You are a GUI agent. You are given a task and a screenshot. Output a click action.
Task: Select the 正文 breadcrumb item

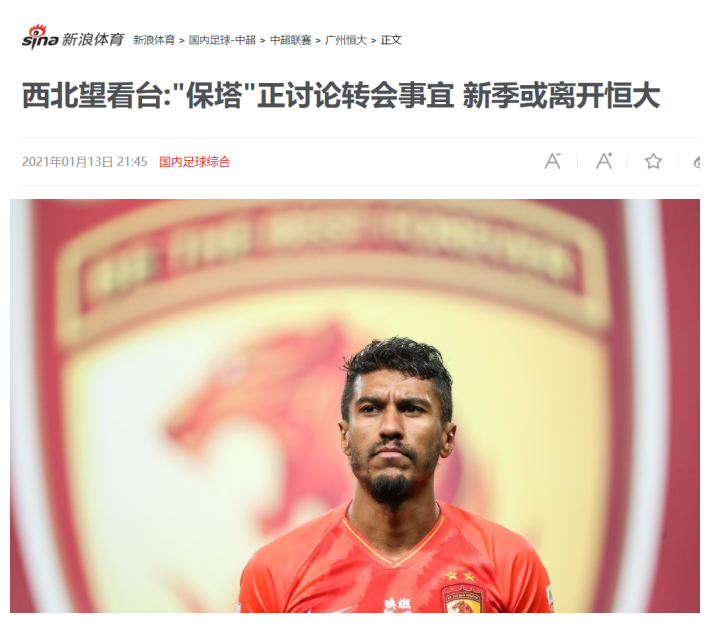coord(391,40)
